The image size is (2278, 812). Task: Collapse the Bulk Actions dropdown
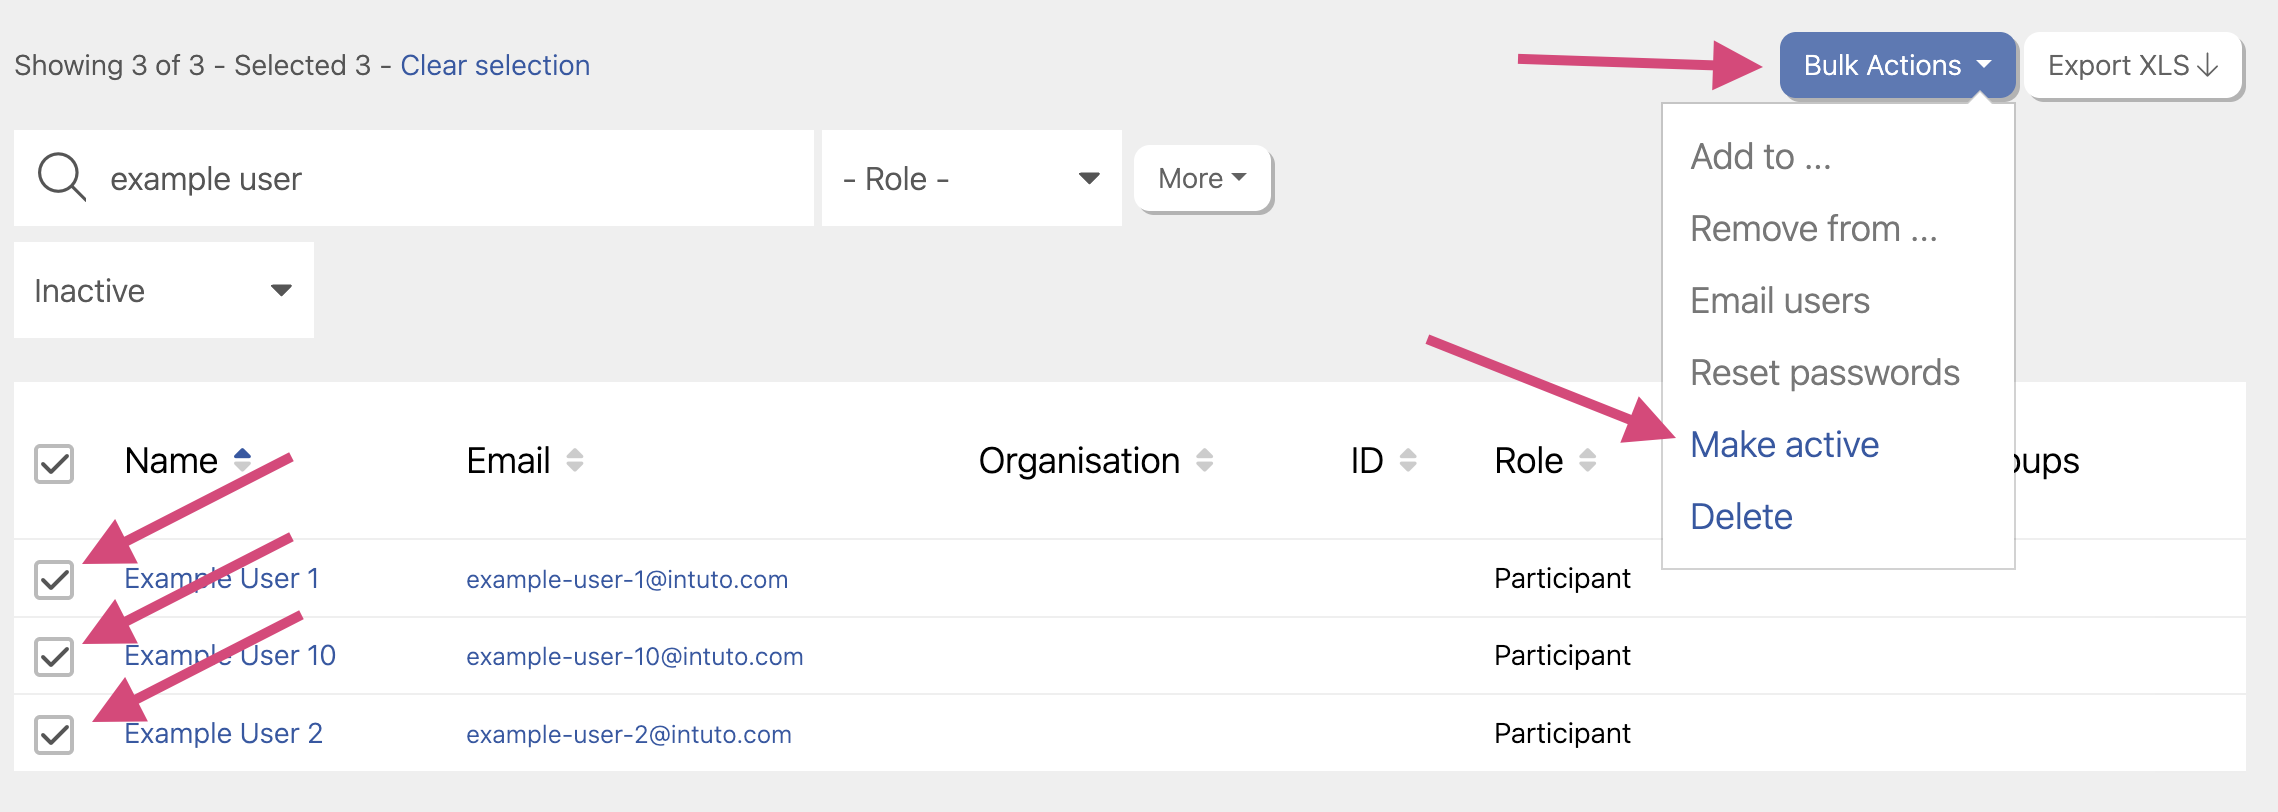[1896, 66]
